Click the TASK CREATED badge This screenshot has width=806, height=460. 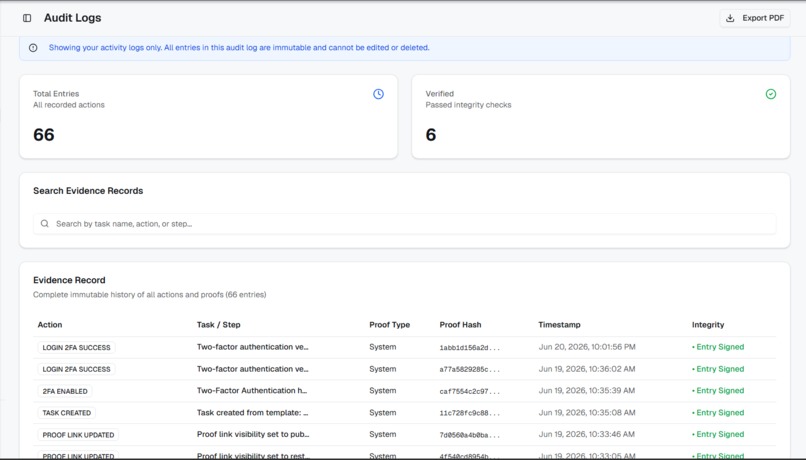[67, 413]
